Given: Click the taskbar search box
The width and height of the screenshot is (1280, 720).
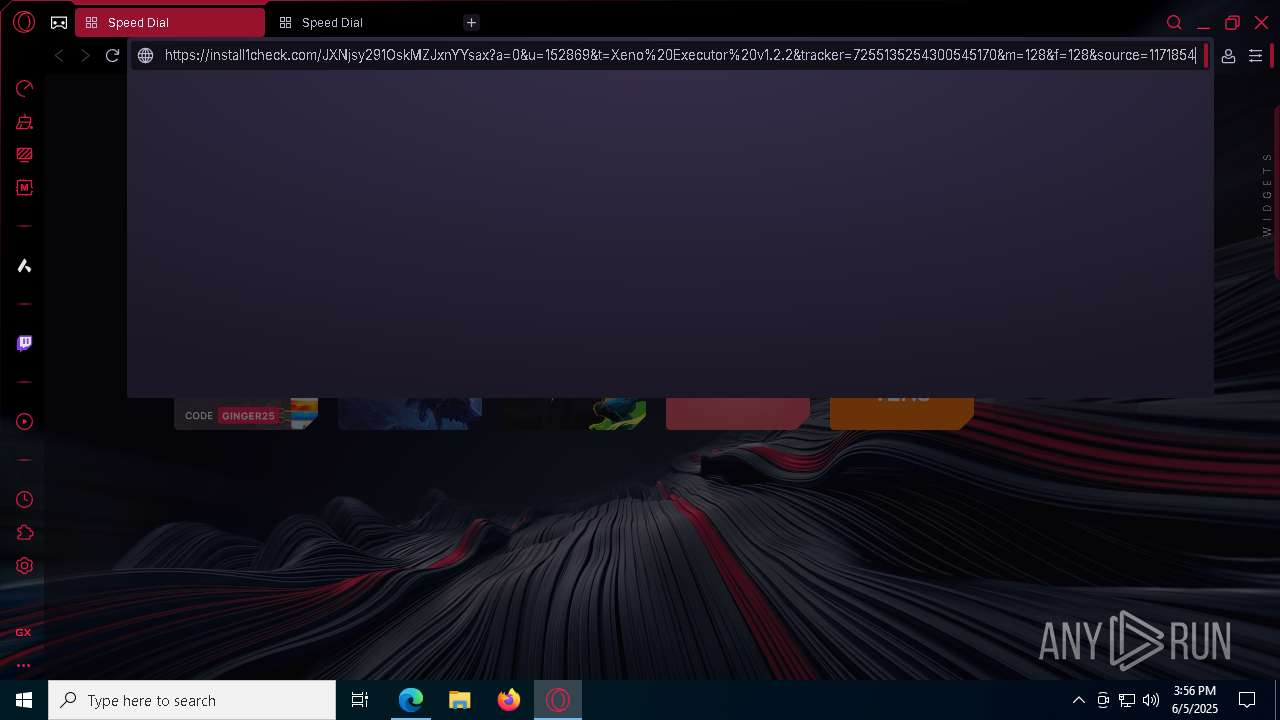Looking at the screenshot, I should point(192,700).
